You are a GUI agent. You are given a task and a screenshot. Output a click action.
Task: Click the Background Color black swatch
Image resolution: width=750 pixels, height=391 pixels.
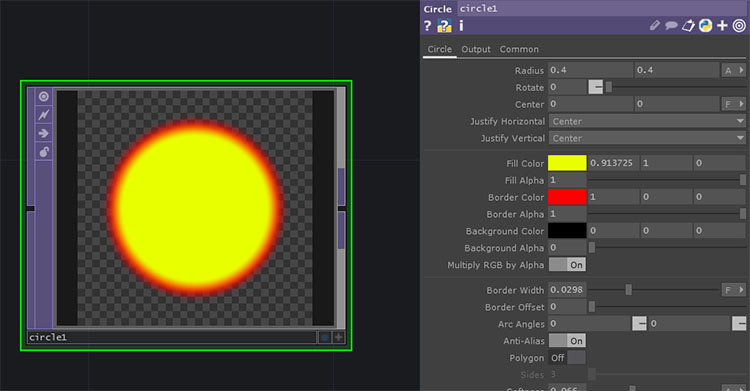pyautogui.click(x=567, y=231)
